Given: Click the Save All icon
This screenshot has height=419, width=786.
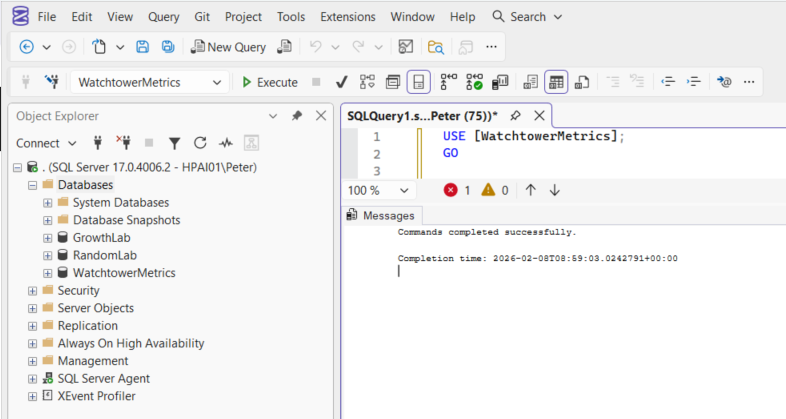Looking at the screenshot, I should pos(168,47).
